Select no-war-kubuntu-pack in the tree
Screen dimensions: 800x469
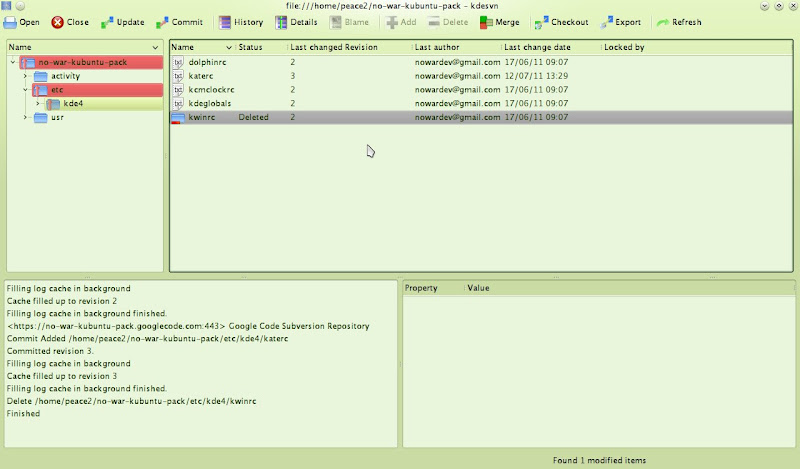point(83,62)
